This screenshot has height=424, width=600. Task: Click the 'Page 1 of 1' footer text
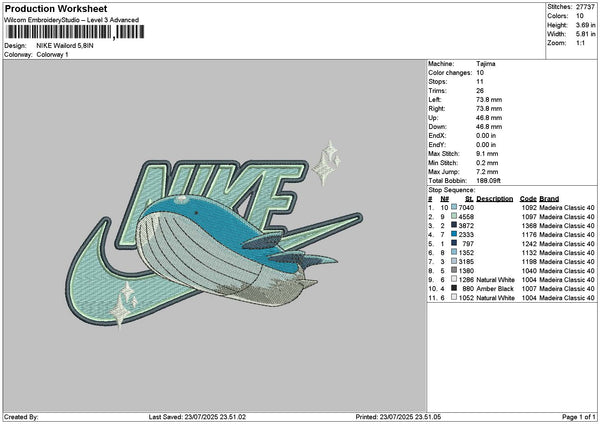click(x=579, y=417)
